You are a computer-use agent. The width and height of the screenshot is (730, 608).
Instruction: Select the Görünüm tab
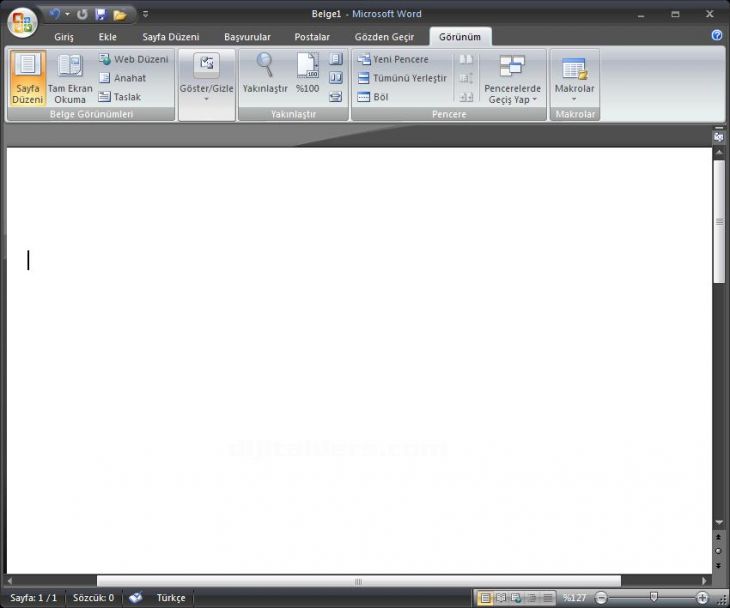coord(460,37)
